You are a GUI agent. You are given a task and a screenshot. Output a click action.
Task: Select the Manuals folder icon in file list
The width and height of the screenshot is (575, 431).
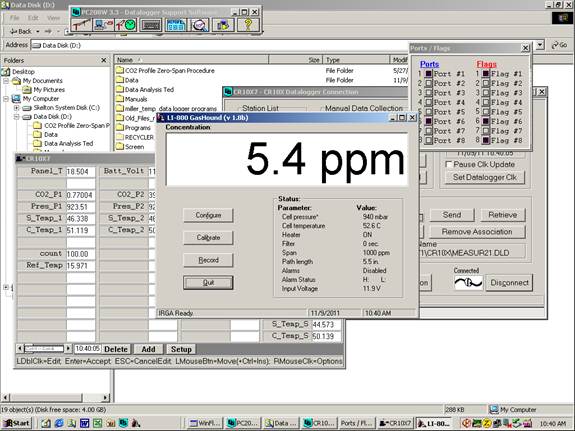click(x=120, y=99)
